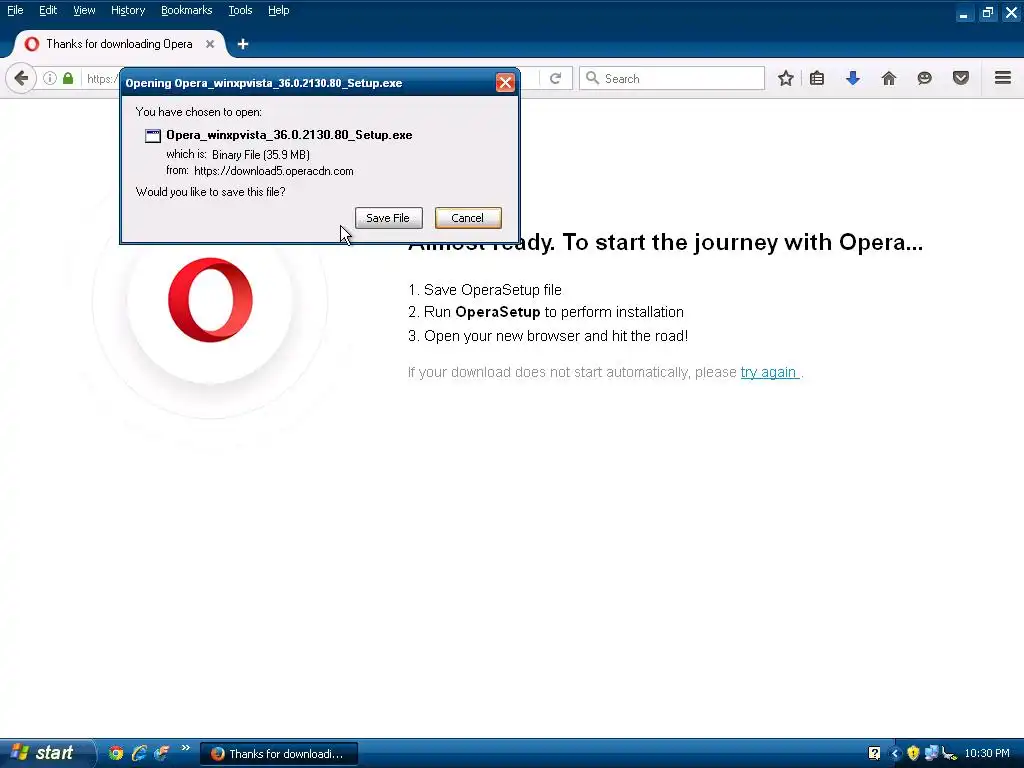Reload the current page

(x=556, y=78)
